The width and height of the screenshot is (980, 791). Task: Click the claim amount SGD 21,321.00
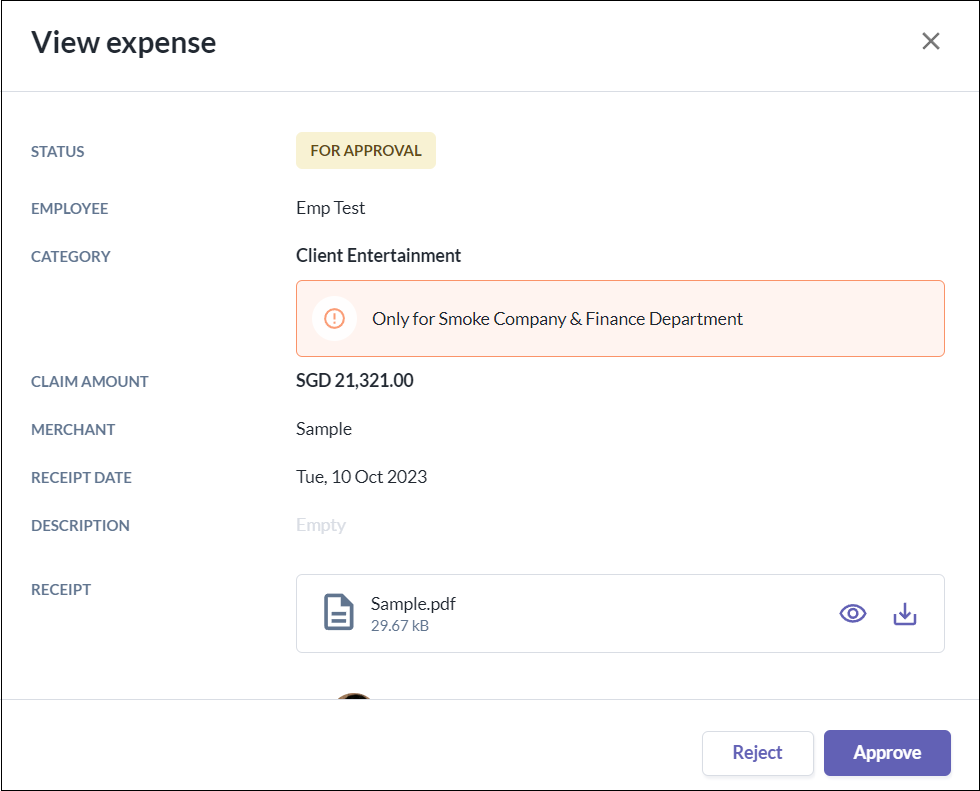click(x=354, y=381)
